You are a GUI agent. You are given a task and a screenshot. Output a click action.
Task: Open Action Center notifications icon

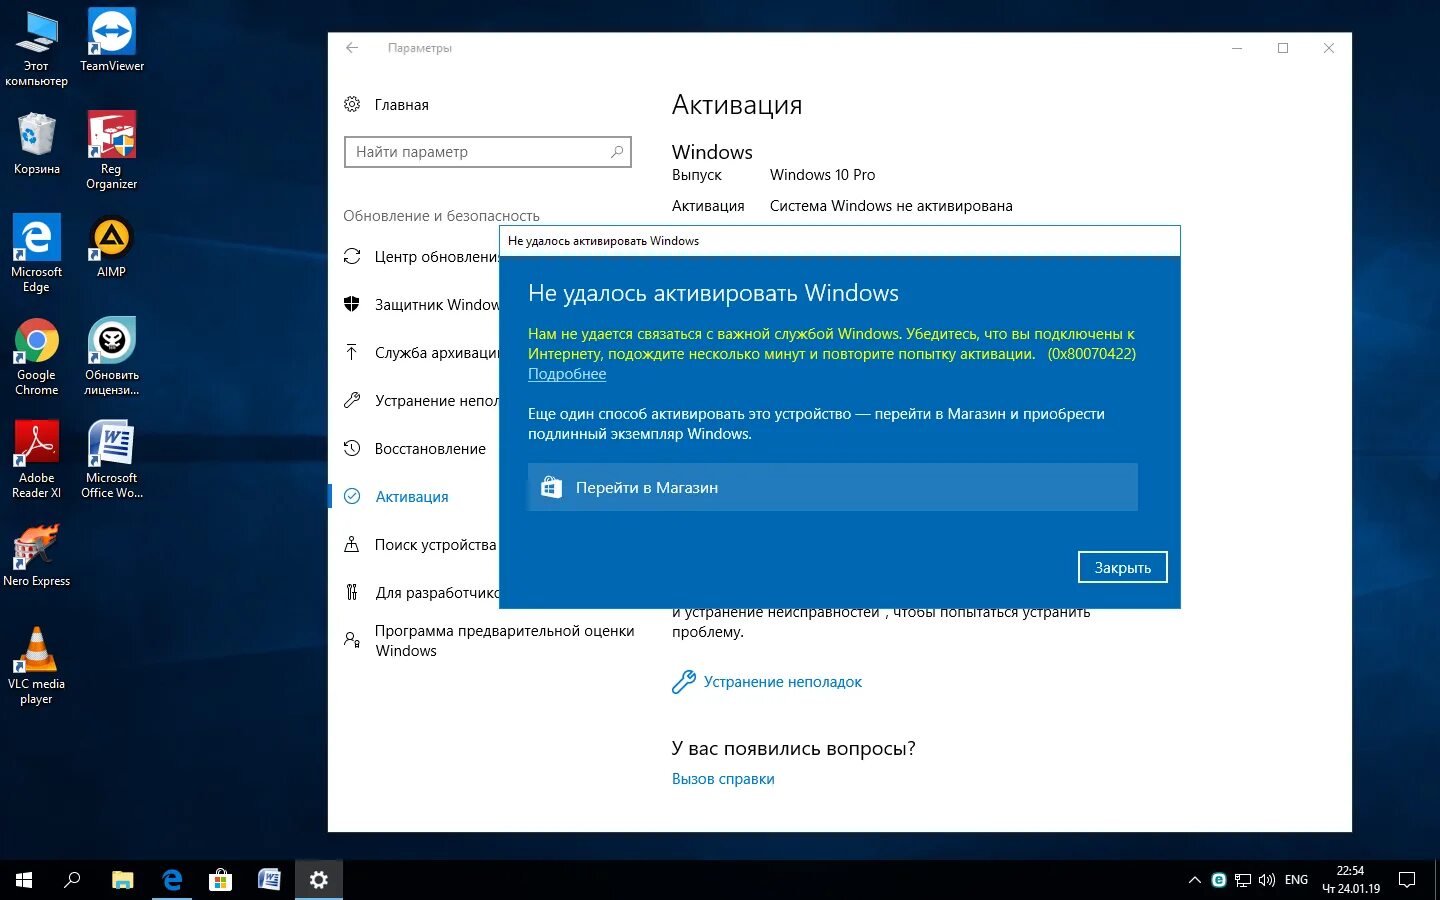click(1407, 880)
